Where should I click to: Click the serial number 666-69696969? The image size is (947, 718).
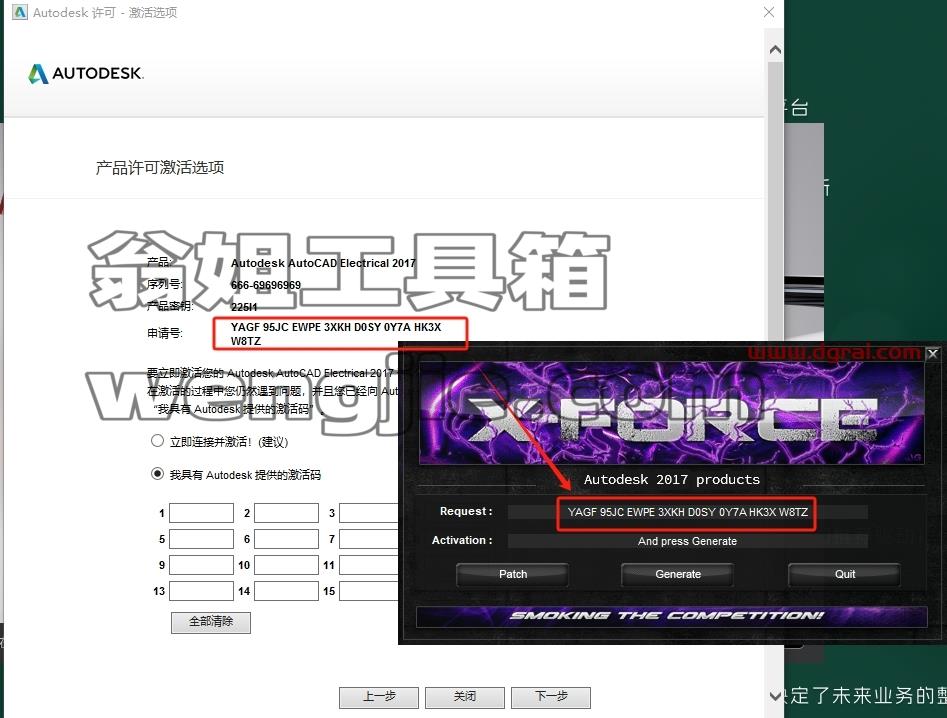click(266, 285)
